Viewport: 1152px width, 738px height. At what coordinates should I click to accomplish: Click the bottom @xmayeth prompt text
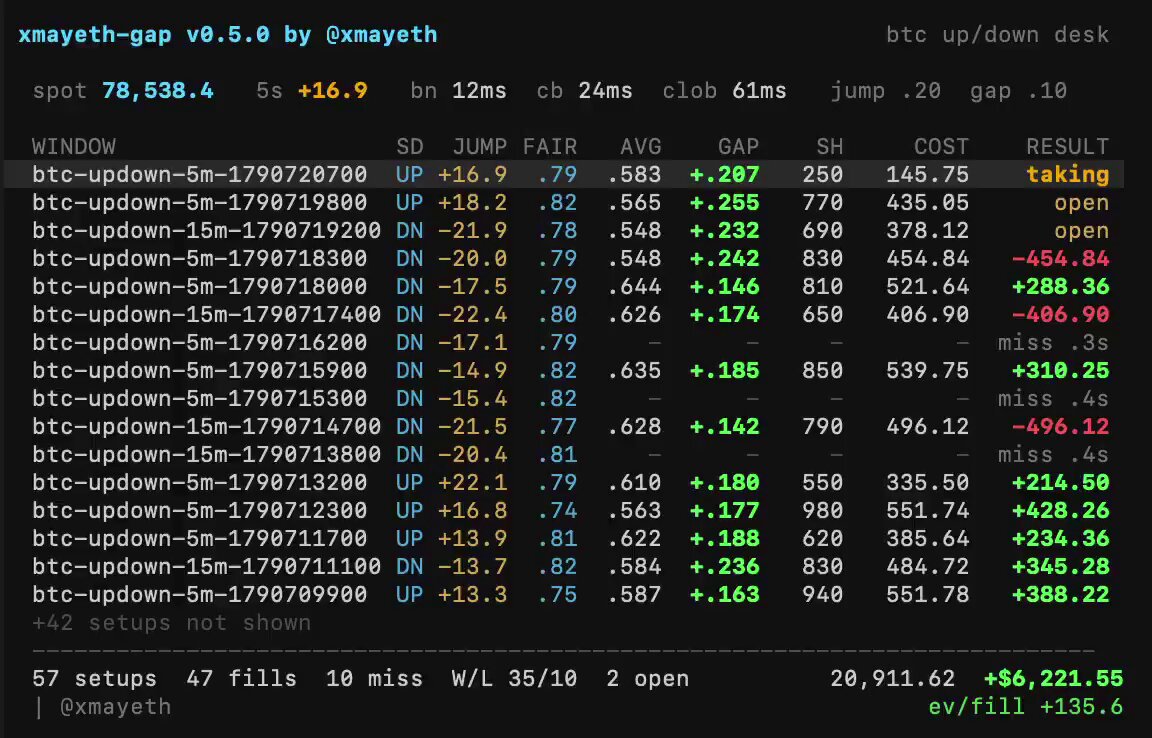(115, 706)
